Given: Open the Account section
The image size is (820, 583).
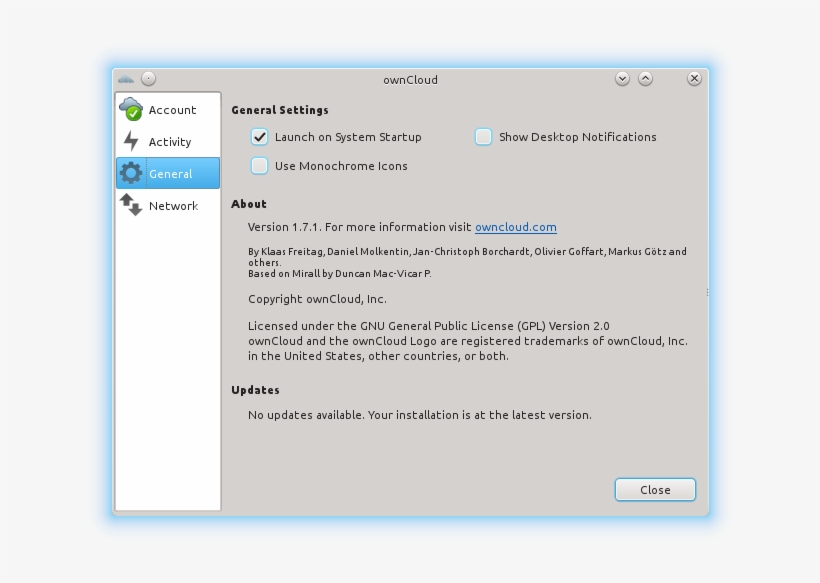Looking at the screenshot, I should [168, 109].
